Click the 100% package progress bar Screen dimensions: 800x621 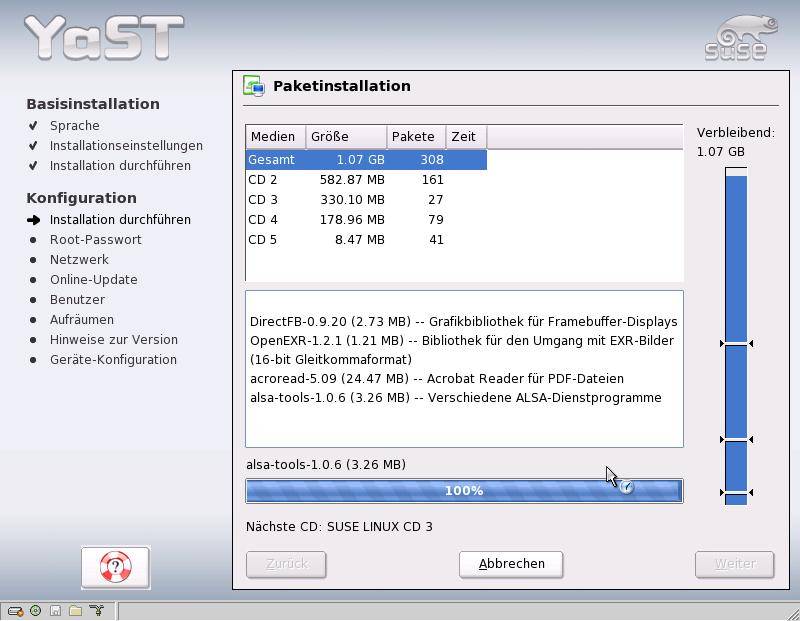[x=464, y=491]
